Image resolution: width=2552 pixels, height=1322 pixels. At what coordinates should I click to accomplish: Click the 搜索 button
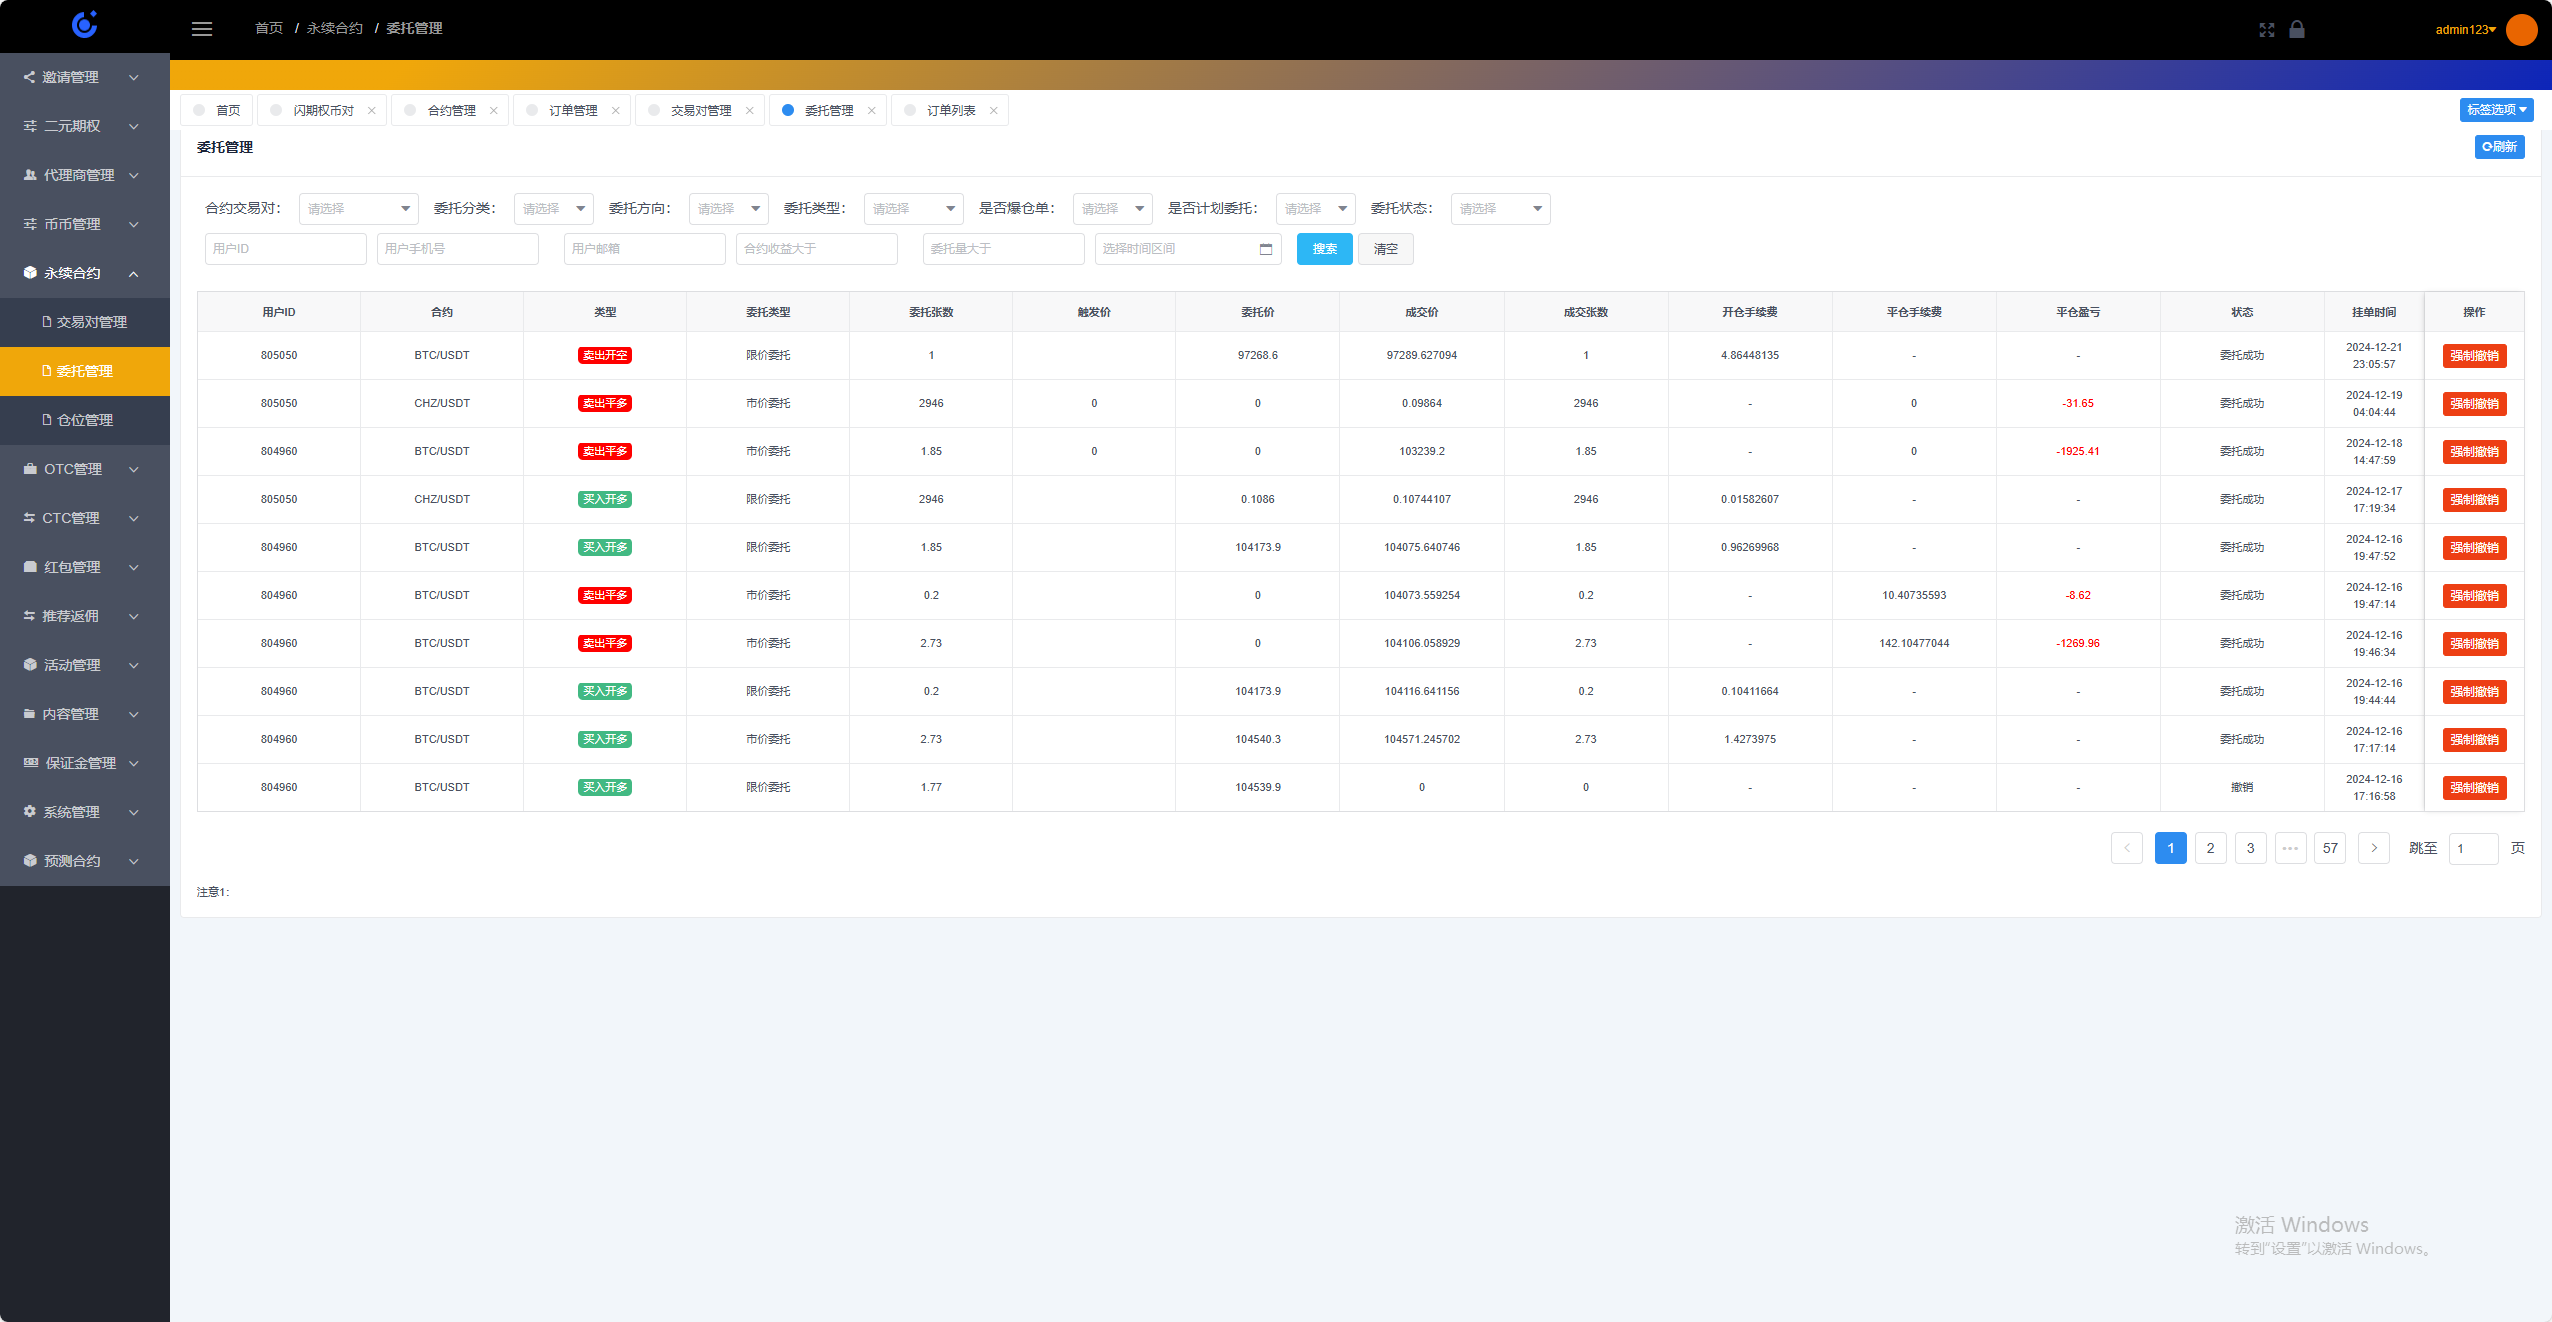1324,249
